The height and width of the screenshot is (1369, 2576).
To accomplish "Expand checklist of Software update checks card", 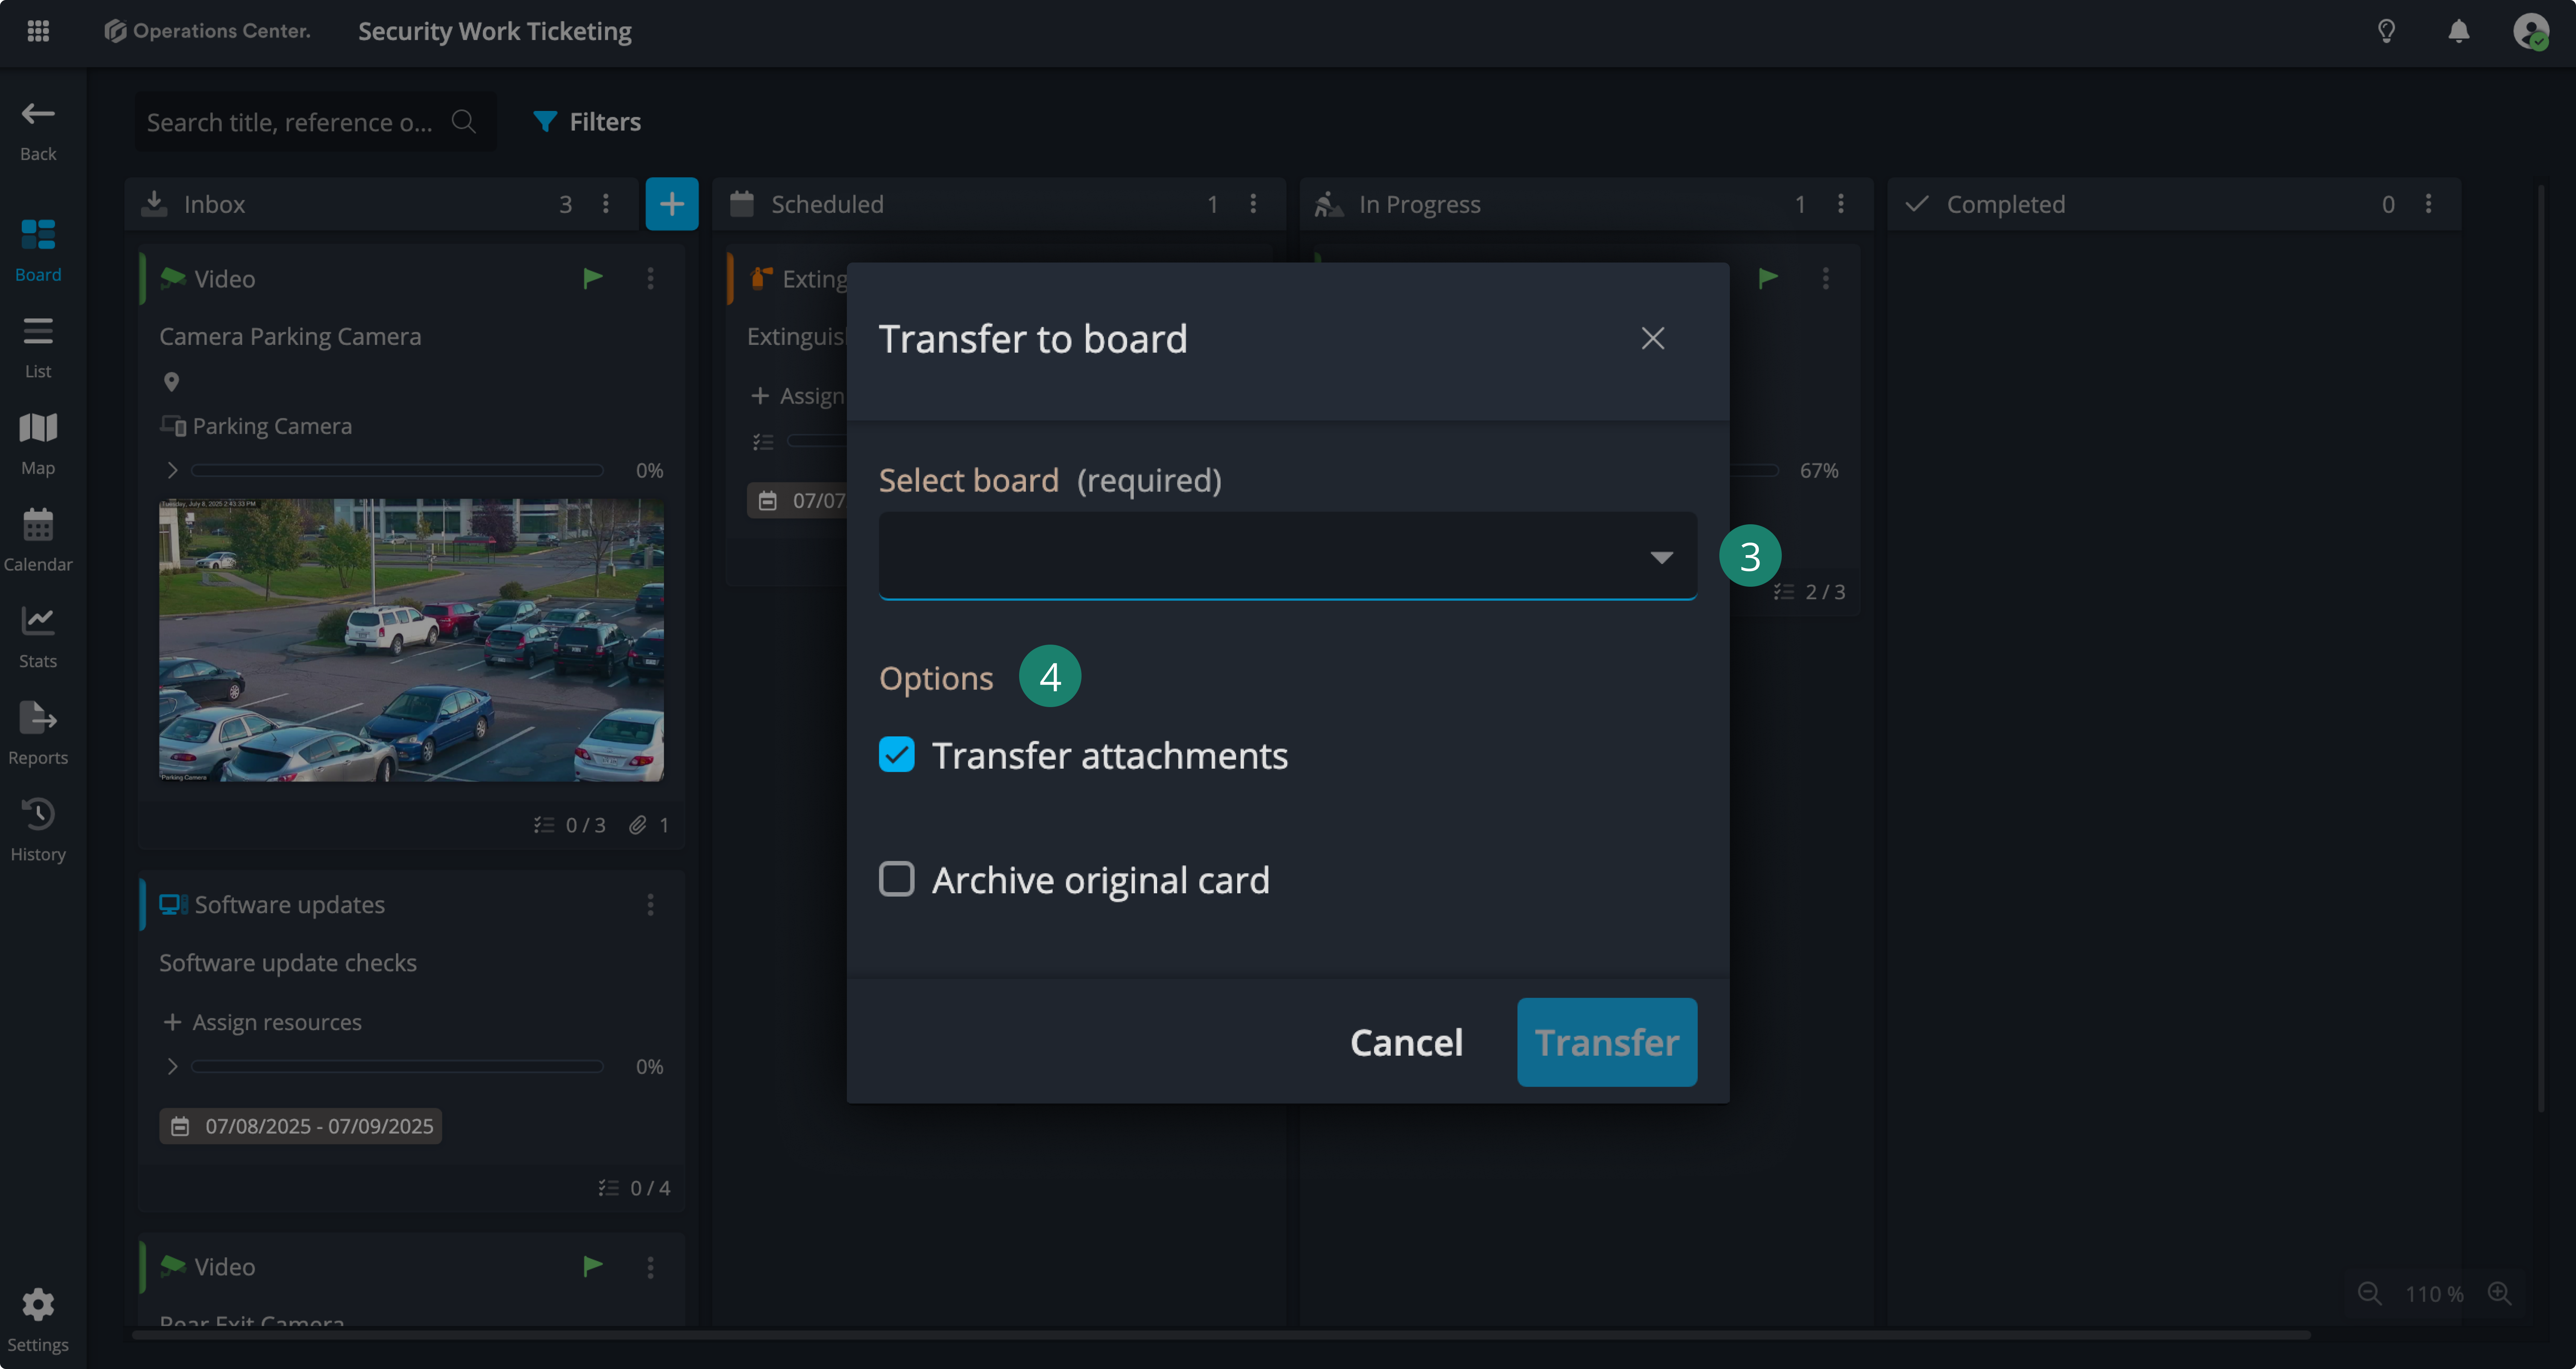I will point(172,1067).
